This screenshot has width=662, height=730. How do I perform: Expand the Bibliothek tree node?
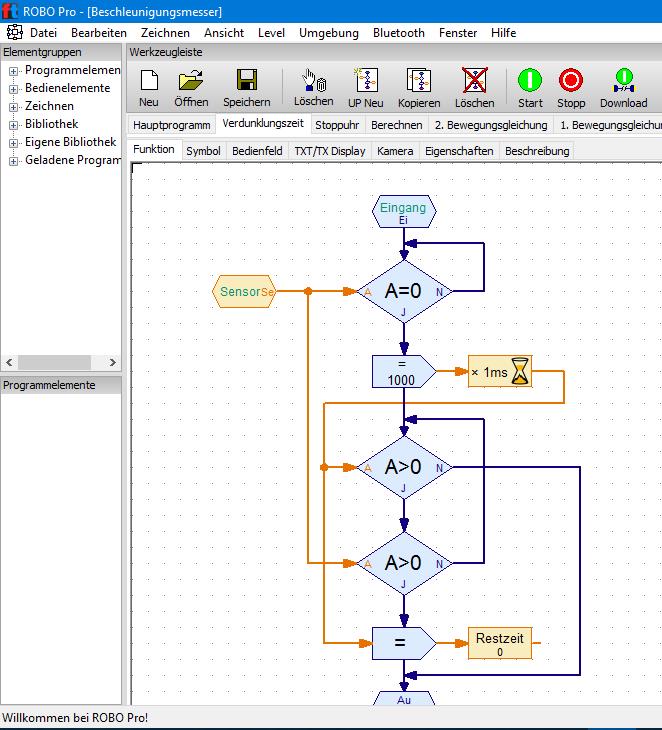pyautogui.click(x=14, y=125)
